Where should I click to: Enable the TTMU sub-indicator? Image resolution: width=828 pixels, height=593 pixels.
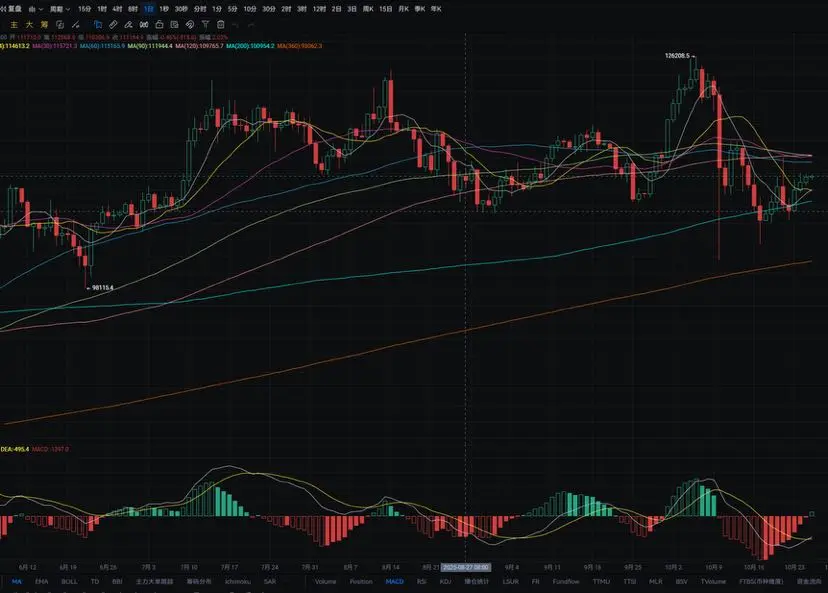(x=601, y=581)
